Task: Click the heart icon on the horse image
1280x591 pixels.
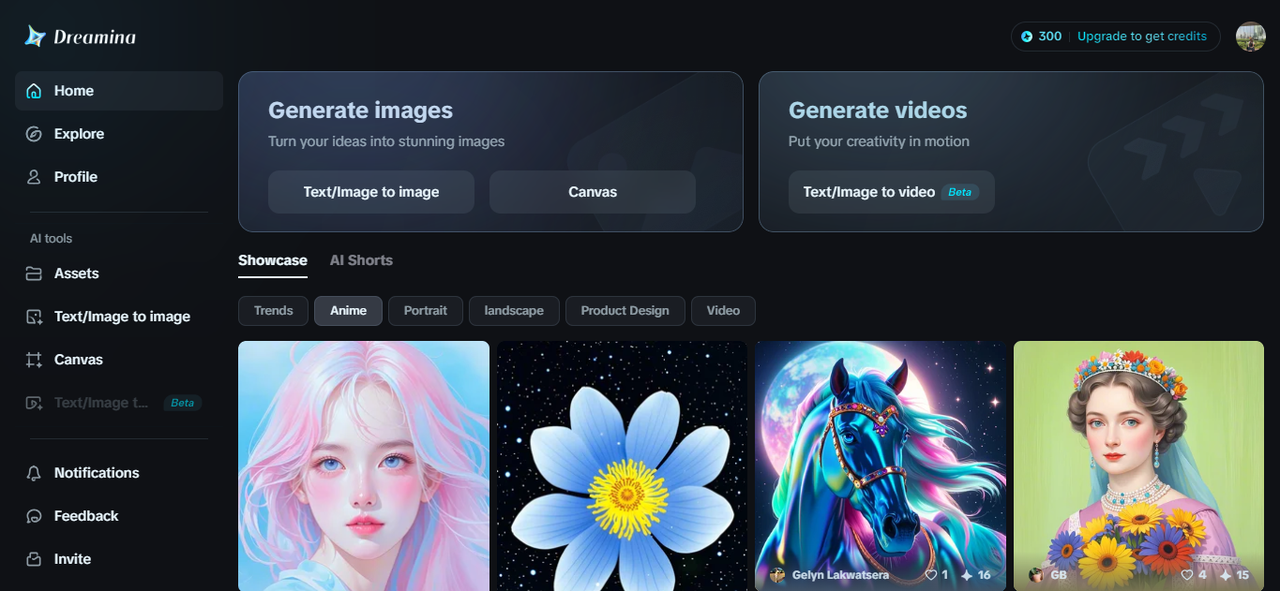Action: (931, 575)
